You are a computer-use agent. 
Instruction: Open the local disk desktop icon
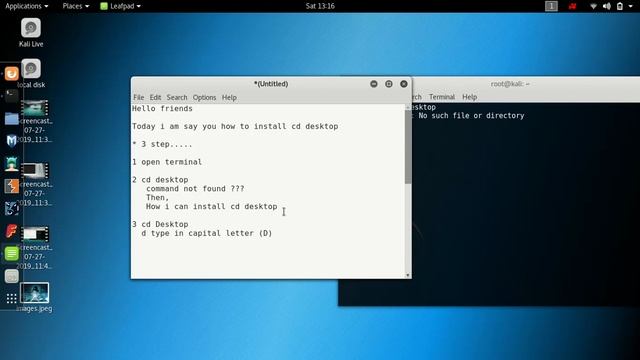click(x=31, y=73)
